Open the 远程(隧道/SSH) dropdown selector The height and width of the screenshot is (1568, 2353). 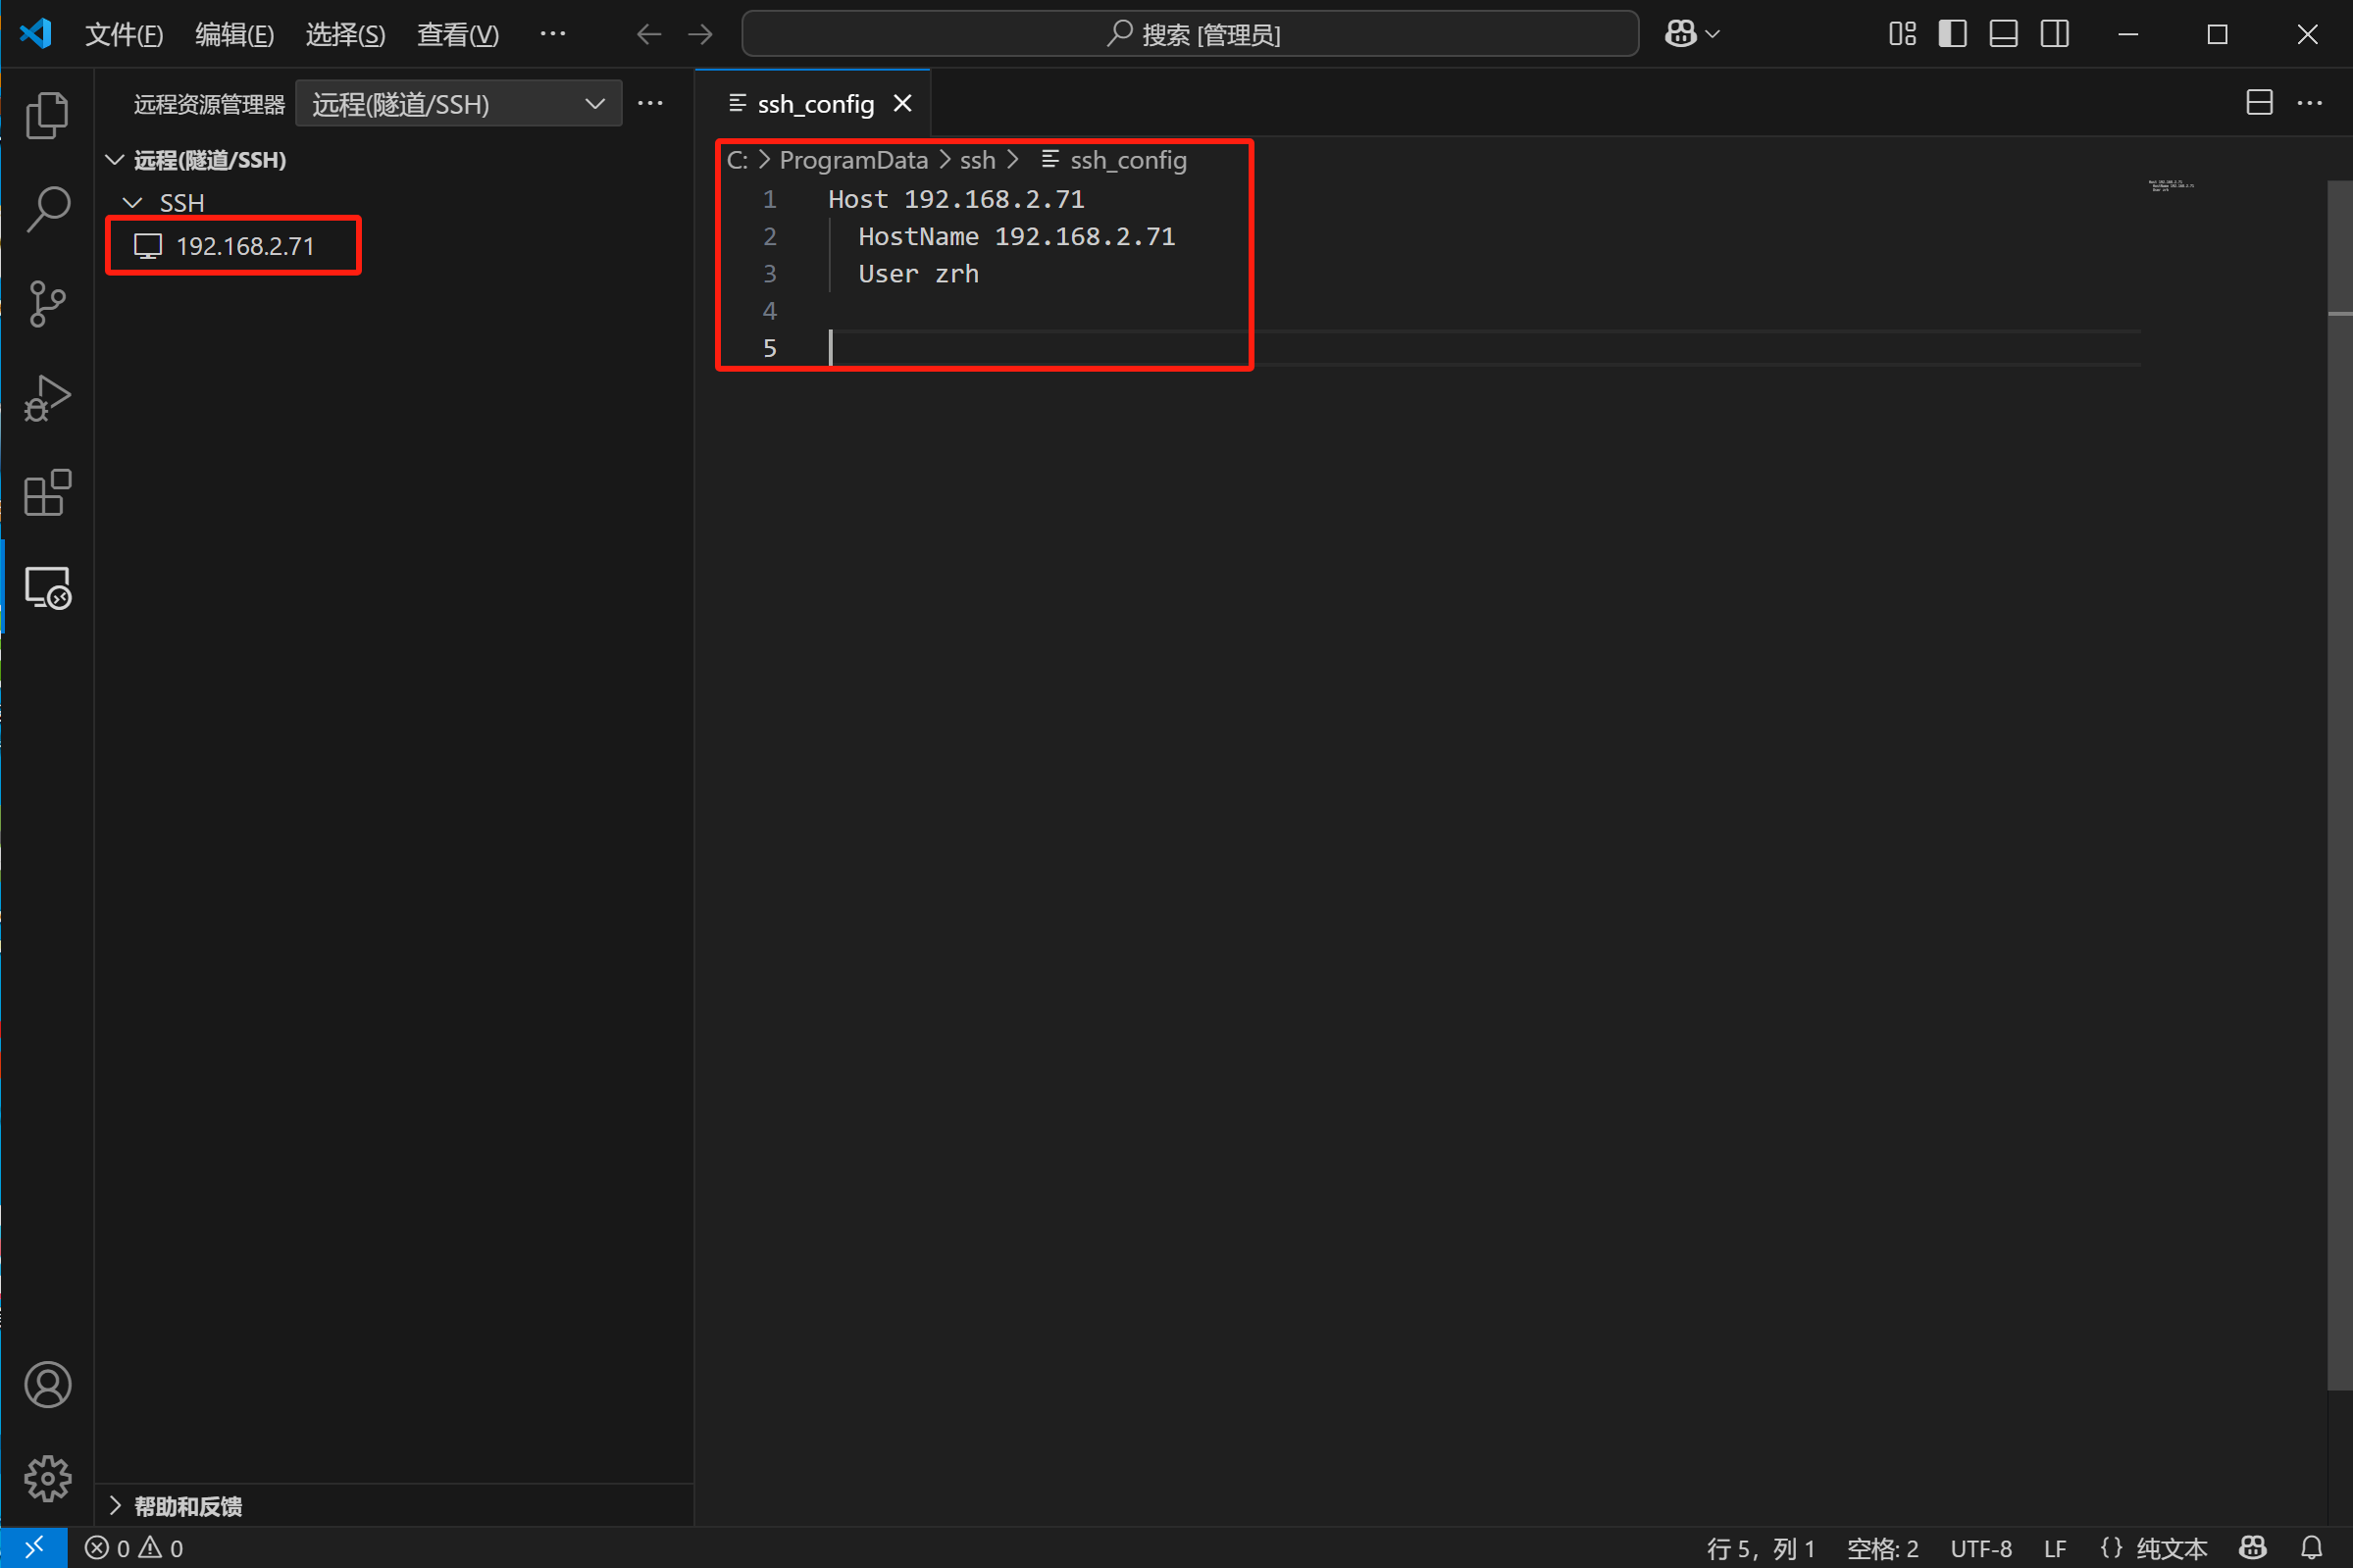458,104
